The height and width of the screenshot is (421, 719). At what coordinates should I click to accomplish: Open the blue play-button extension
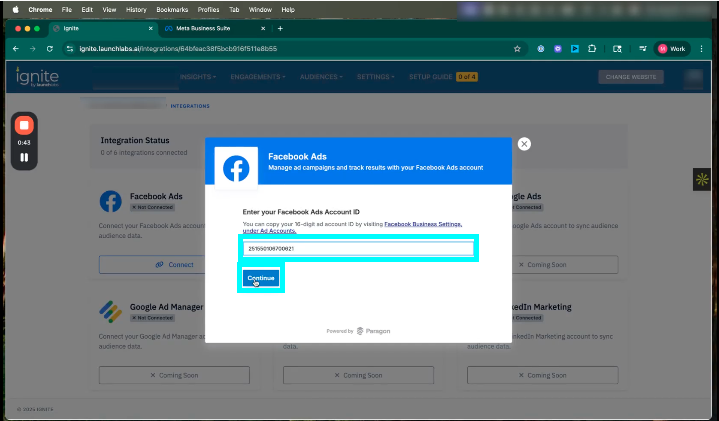click(x=575, y=49)
